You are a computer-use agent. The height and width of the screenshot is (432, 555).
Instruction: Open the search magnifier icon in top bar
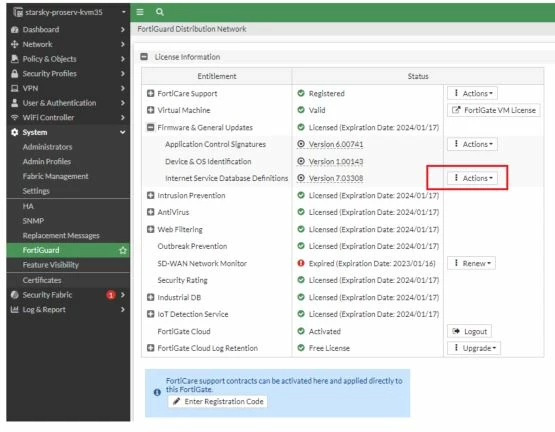(160, 12)
